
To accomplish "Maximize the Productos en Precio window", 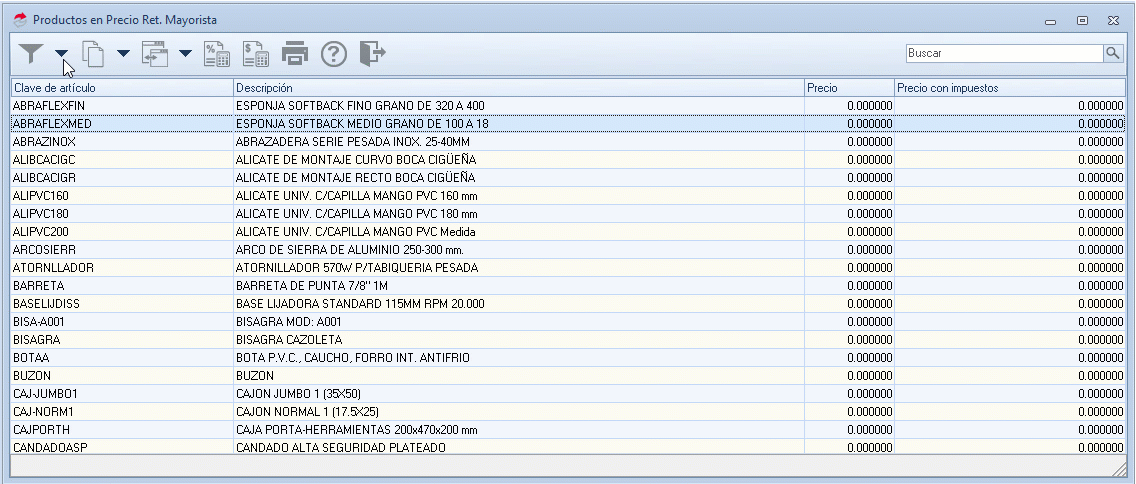I will pos(1082,20).
